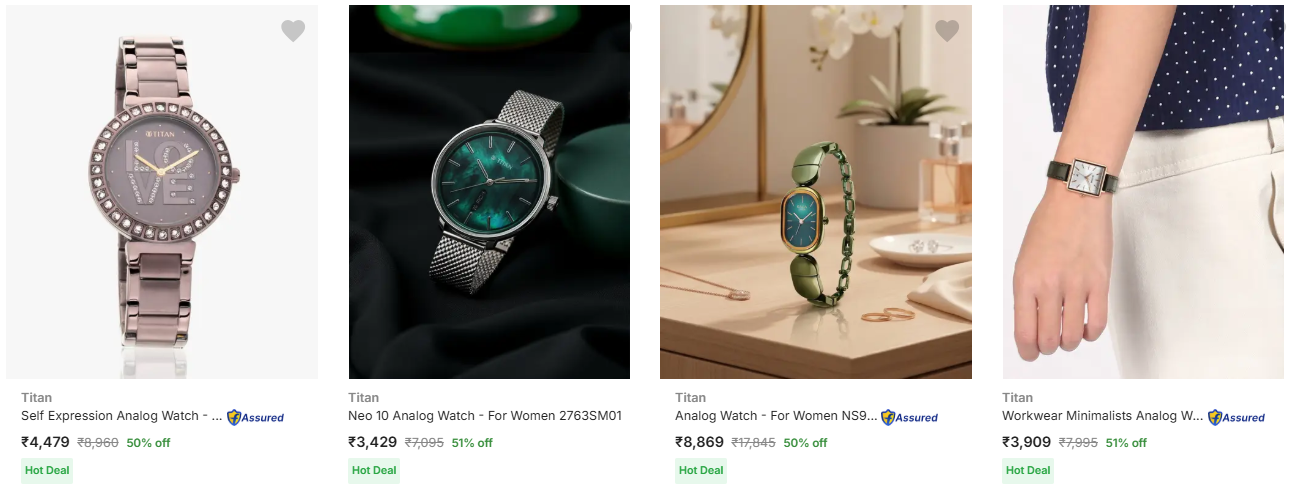
Task: Click Hot Deal tag under ₹3,429 watch
Action: pyautogui.click(x=374, y=470)
